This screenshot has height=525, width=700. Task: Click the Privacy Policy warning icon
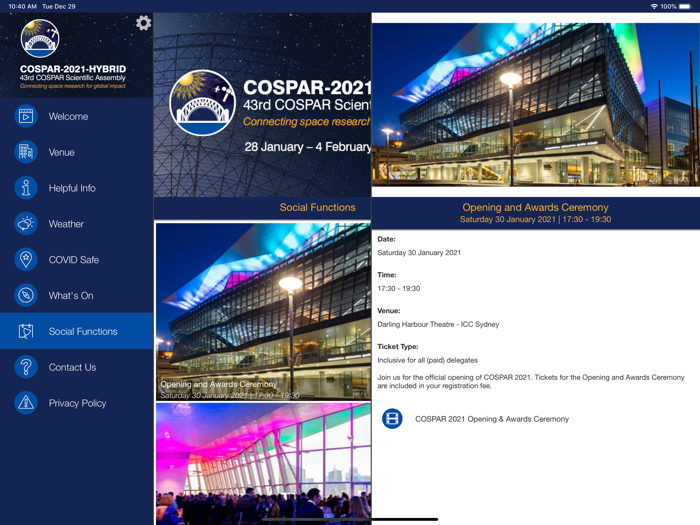26,403
